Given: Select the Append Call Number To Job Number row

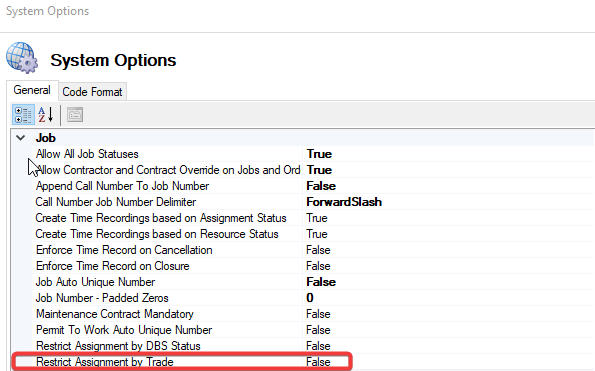Looking at the screenshot, I should pyautogui.click(x=167, y=186).
